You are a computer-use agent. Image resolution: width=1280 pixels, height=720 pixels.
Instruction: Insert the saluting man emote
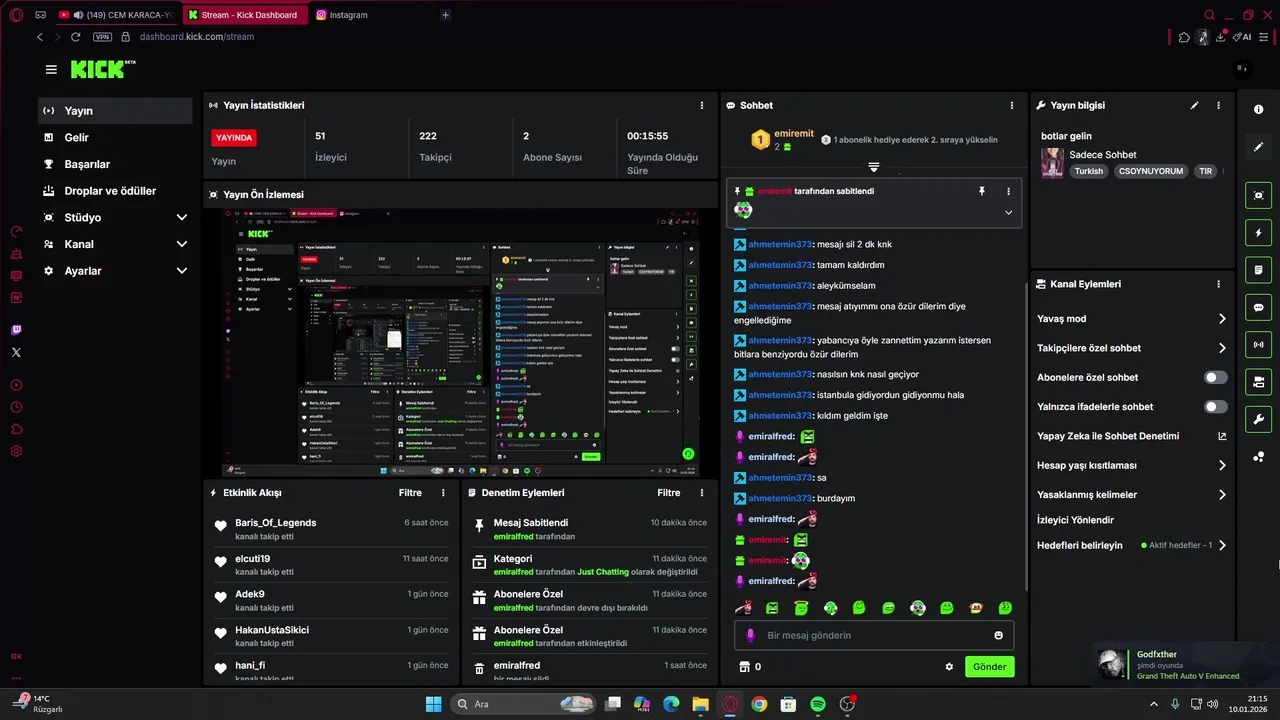coord(743,607)
